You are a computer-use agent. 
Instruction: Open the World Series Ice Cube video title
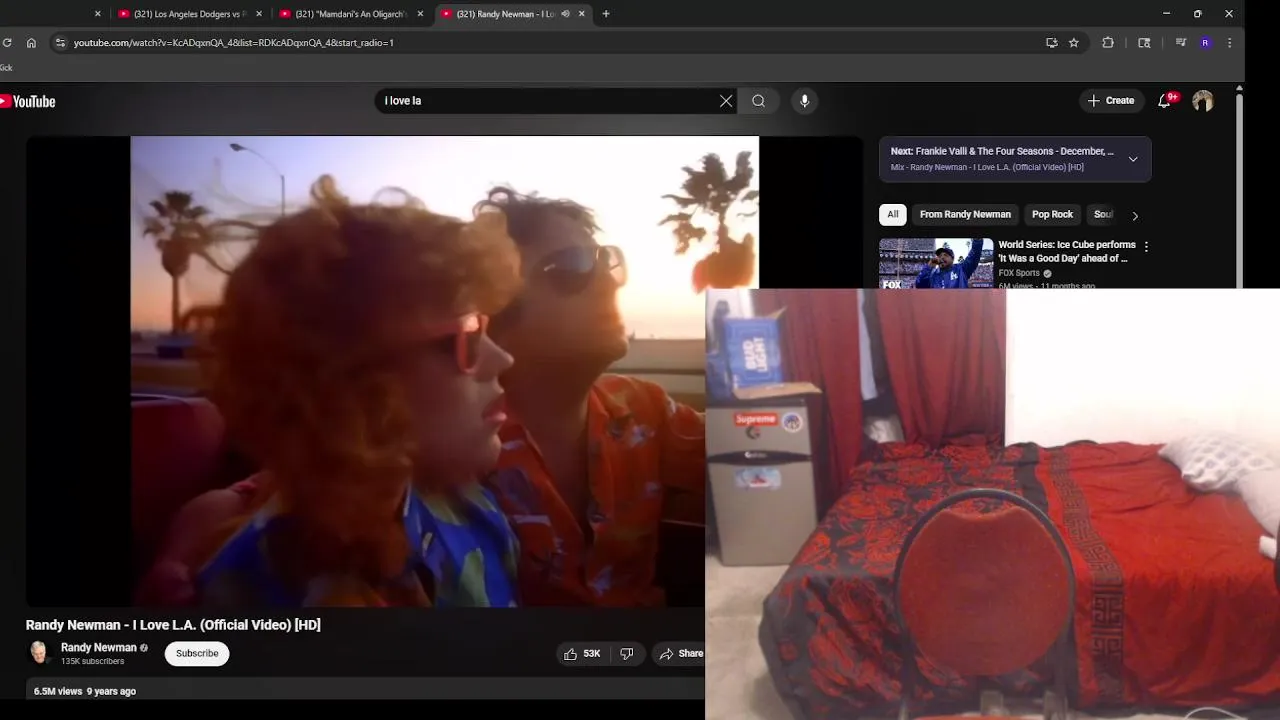(1067, 251)
